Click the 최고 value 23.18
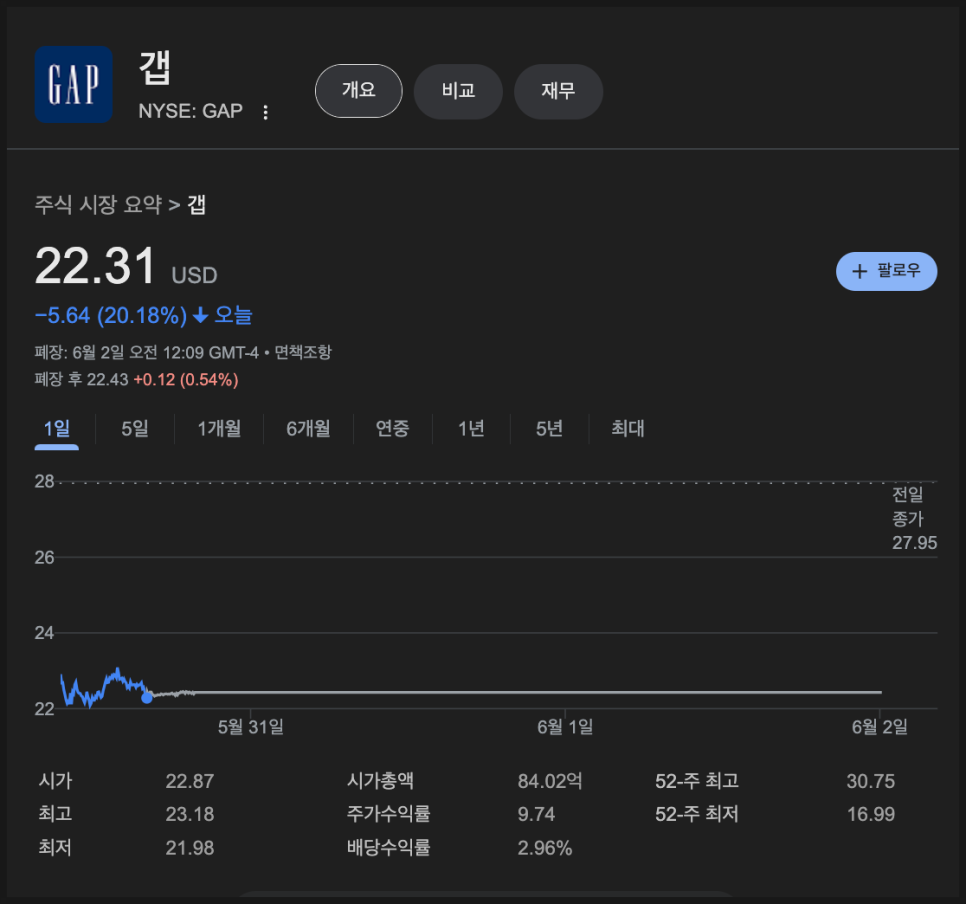Viewport: 966px width, 904px height. click(190, 815)
